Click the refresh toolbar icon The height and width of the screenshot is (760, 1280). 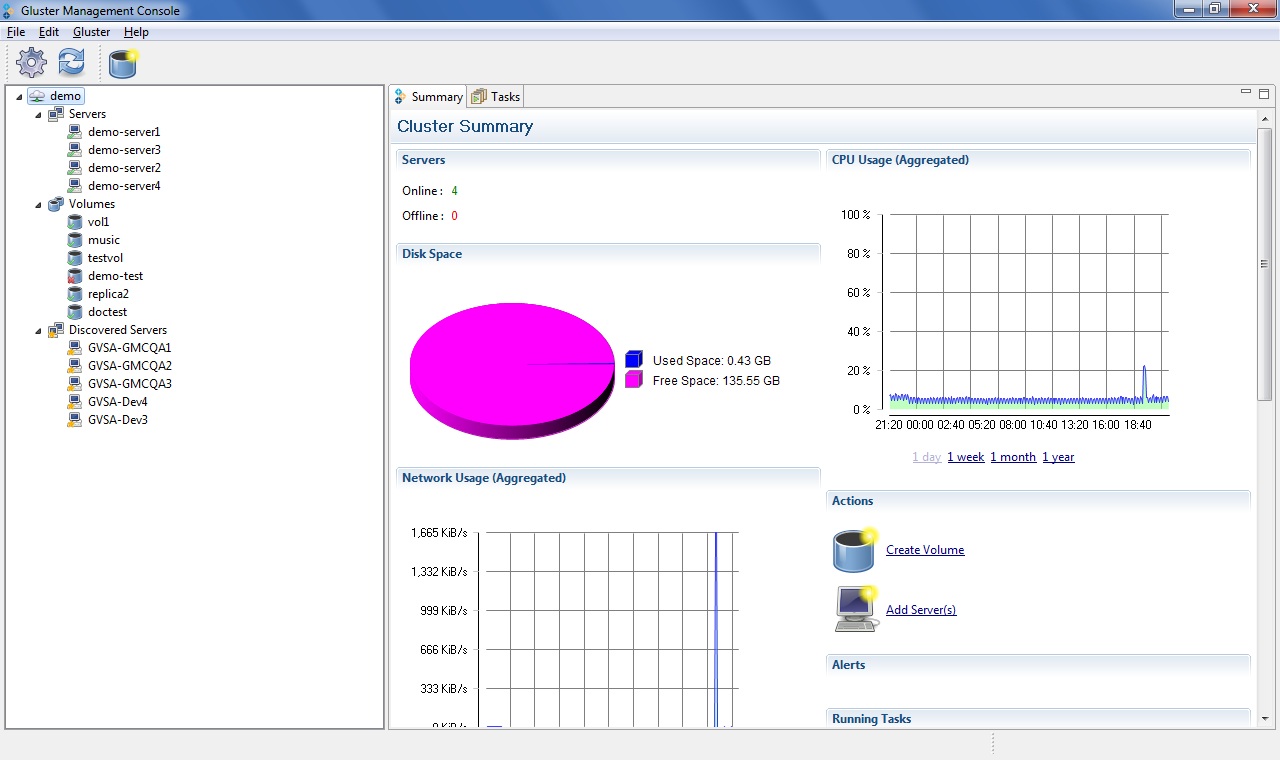[72, 63]
